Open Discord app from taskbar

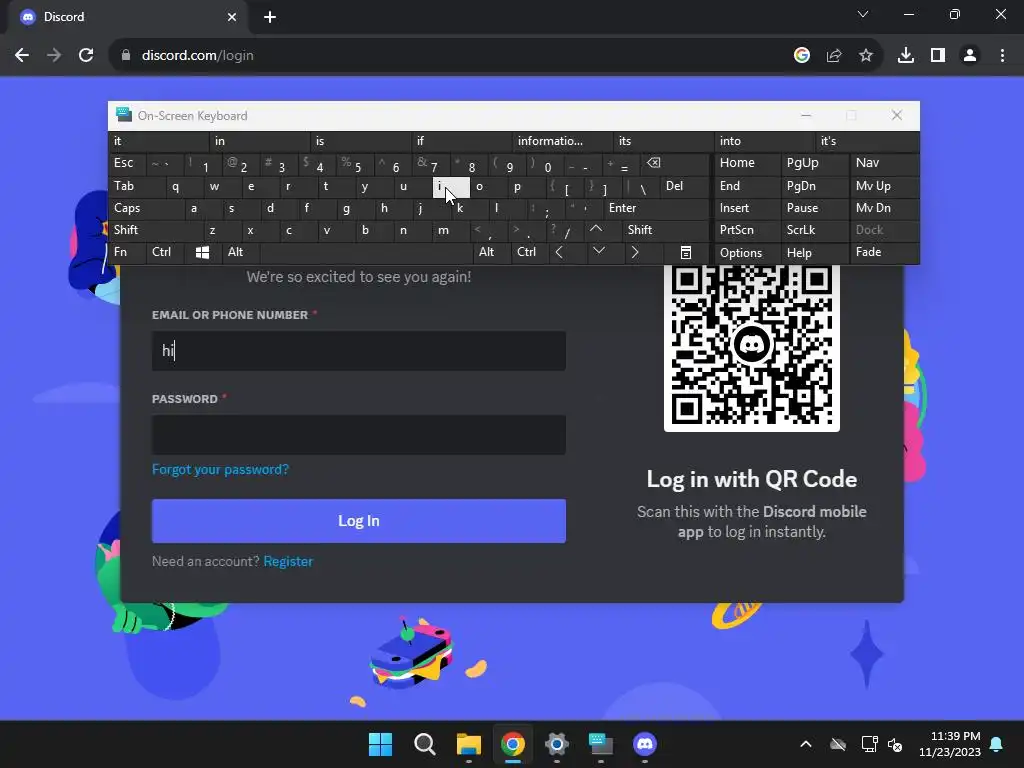click(645, 744)
